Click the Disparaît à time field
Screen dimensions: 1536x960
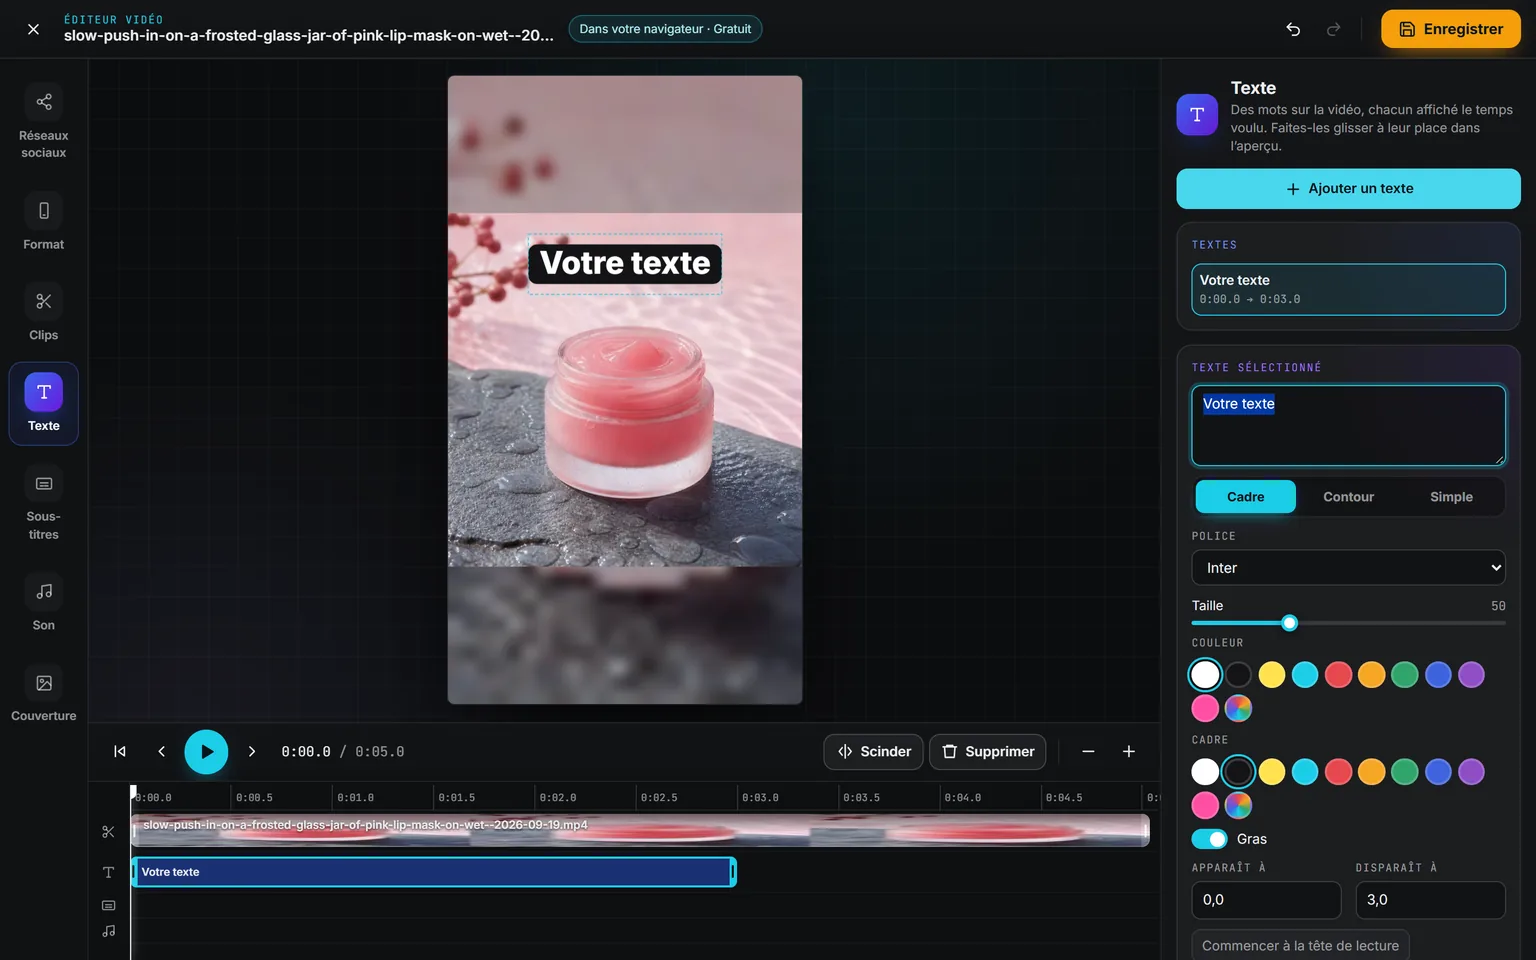click(x=1430, y=900)
